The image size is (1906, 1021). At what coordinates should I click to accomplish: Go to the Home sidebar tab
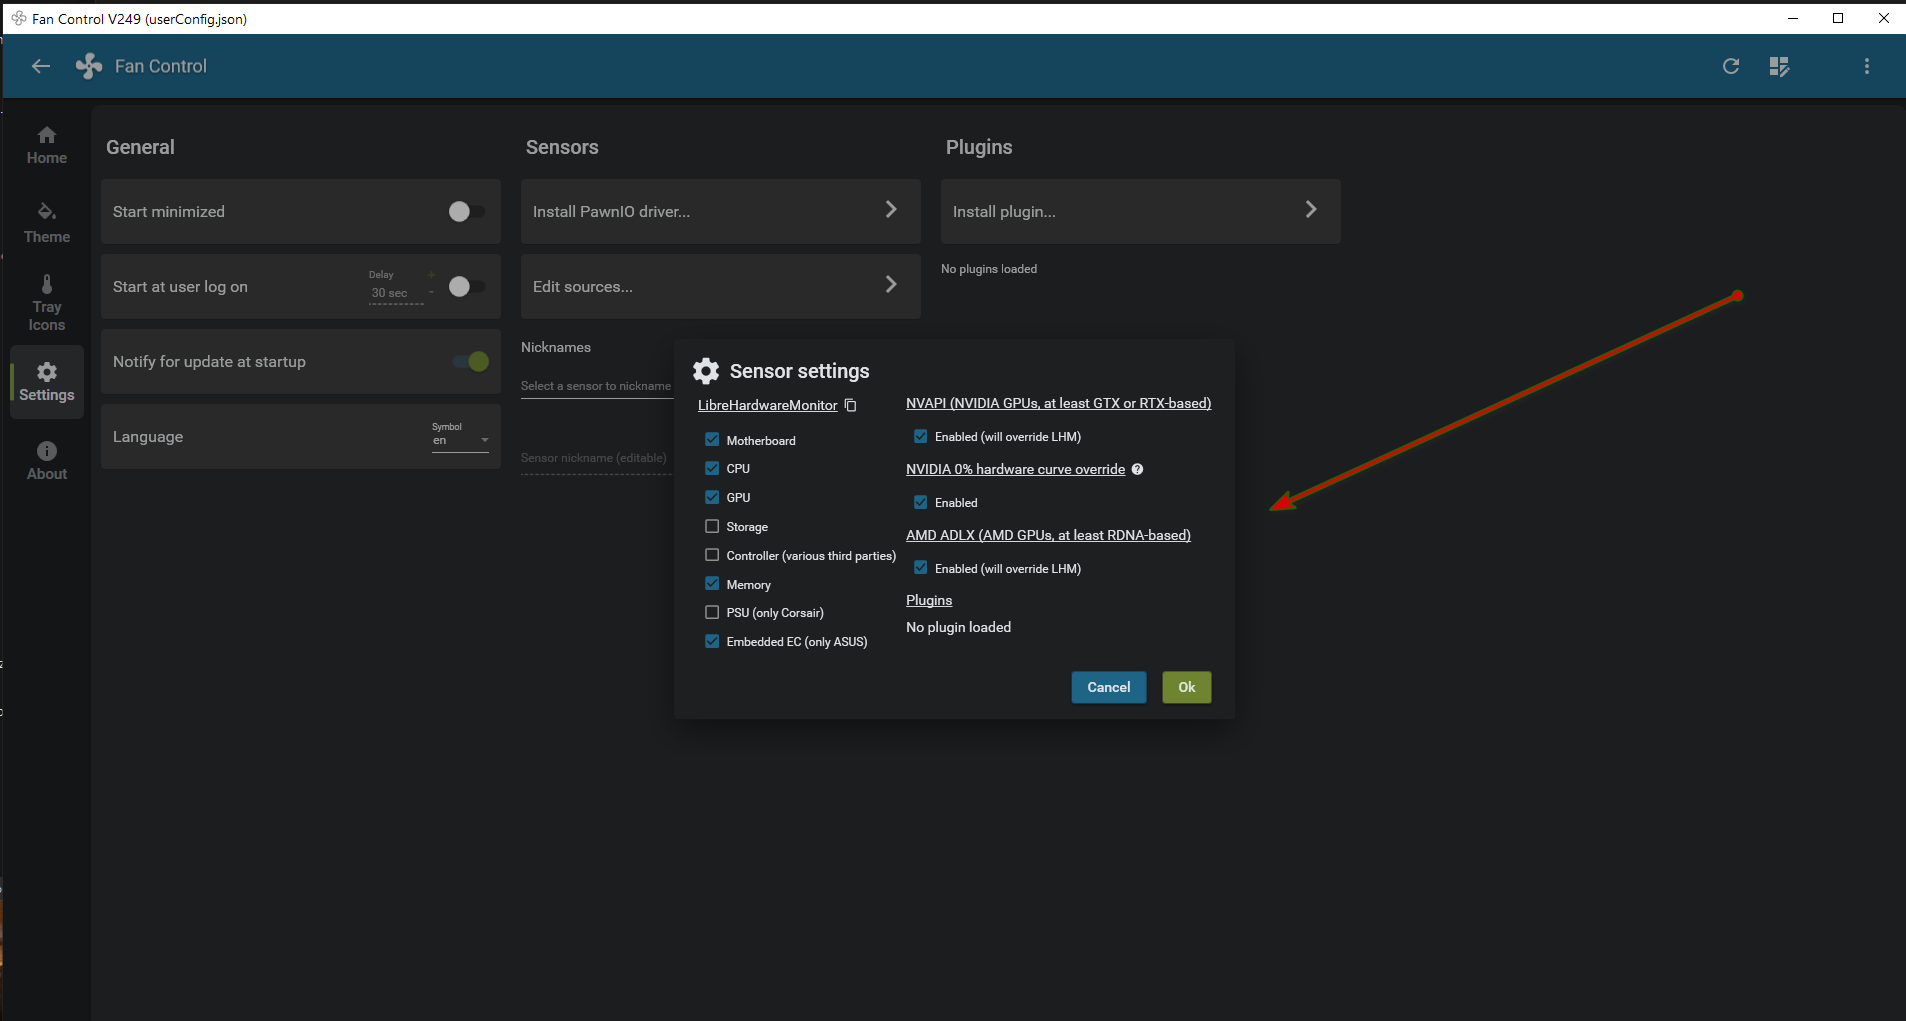47,145
